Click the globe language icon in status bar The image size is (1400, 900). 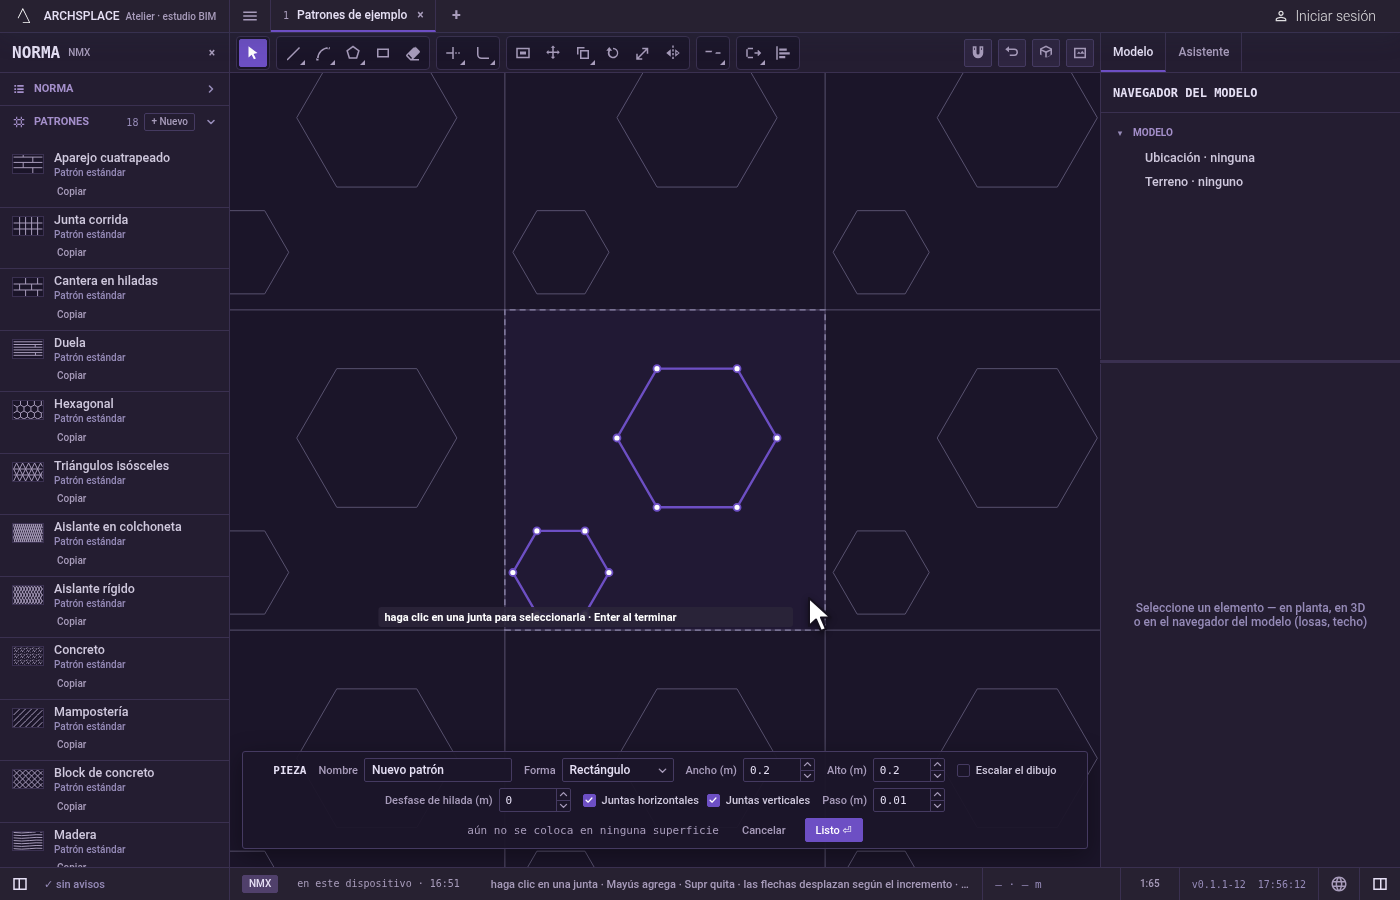click(x=1339, y=884)
